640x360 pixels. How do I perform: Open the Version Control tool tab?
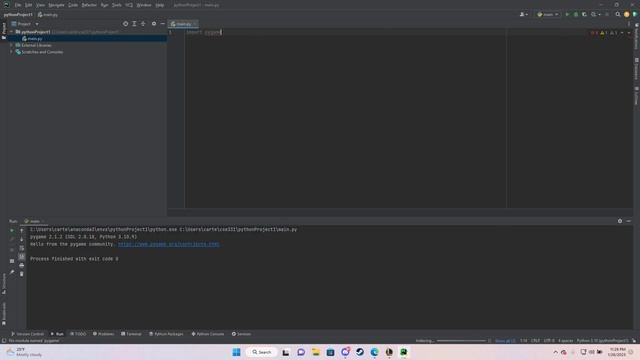coord(27,334)
